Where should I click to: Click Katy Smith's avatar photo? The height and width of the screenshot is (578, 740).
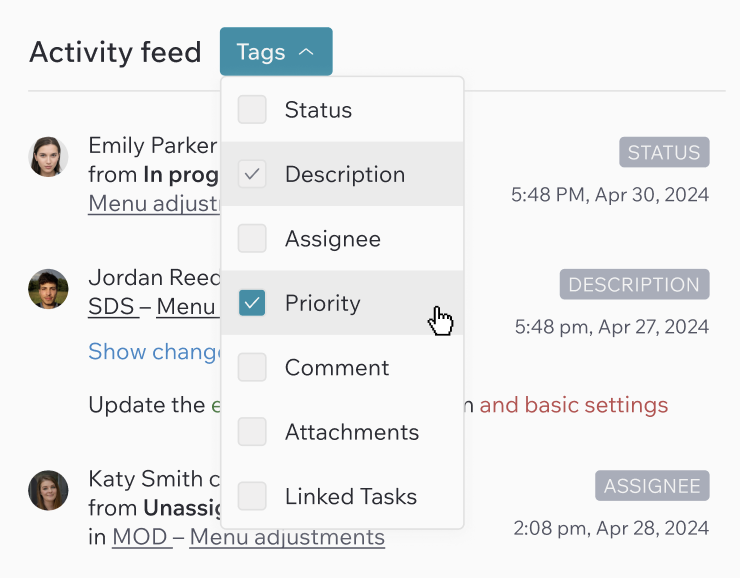pyautogui.click(x=48, y=490)
